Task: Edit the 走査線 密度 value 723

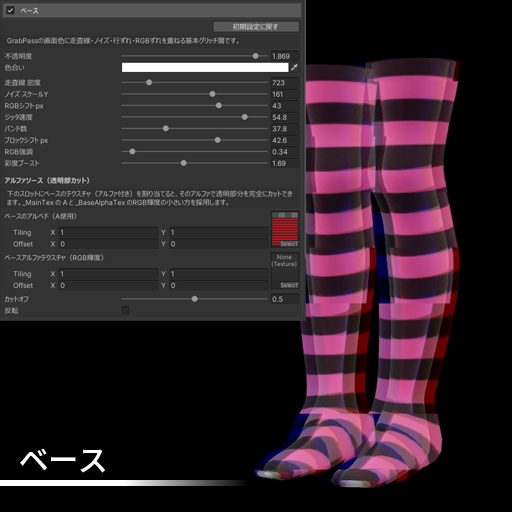Action: [285, 83]
